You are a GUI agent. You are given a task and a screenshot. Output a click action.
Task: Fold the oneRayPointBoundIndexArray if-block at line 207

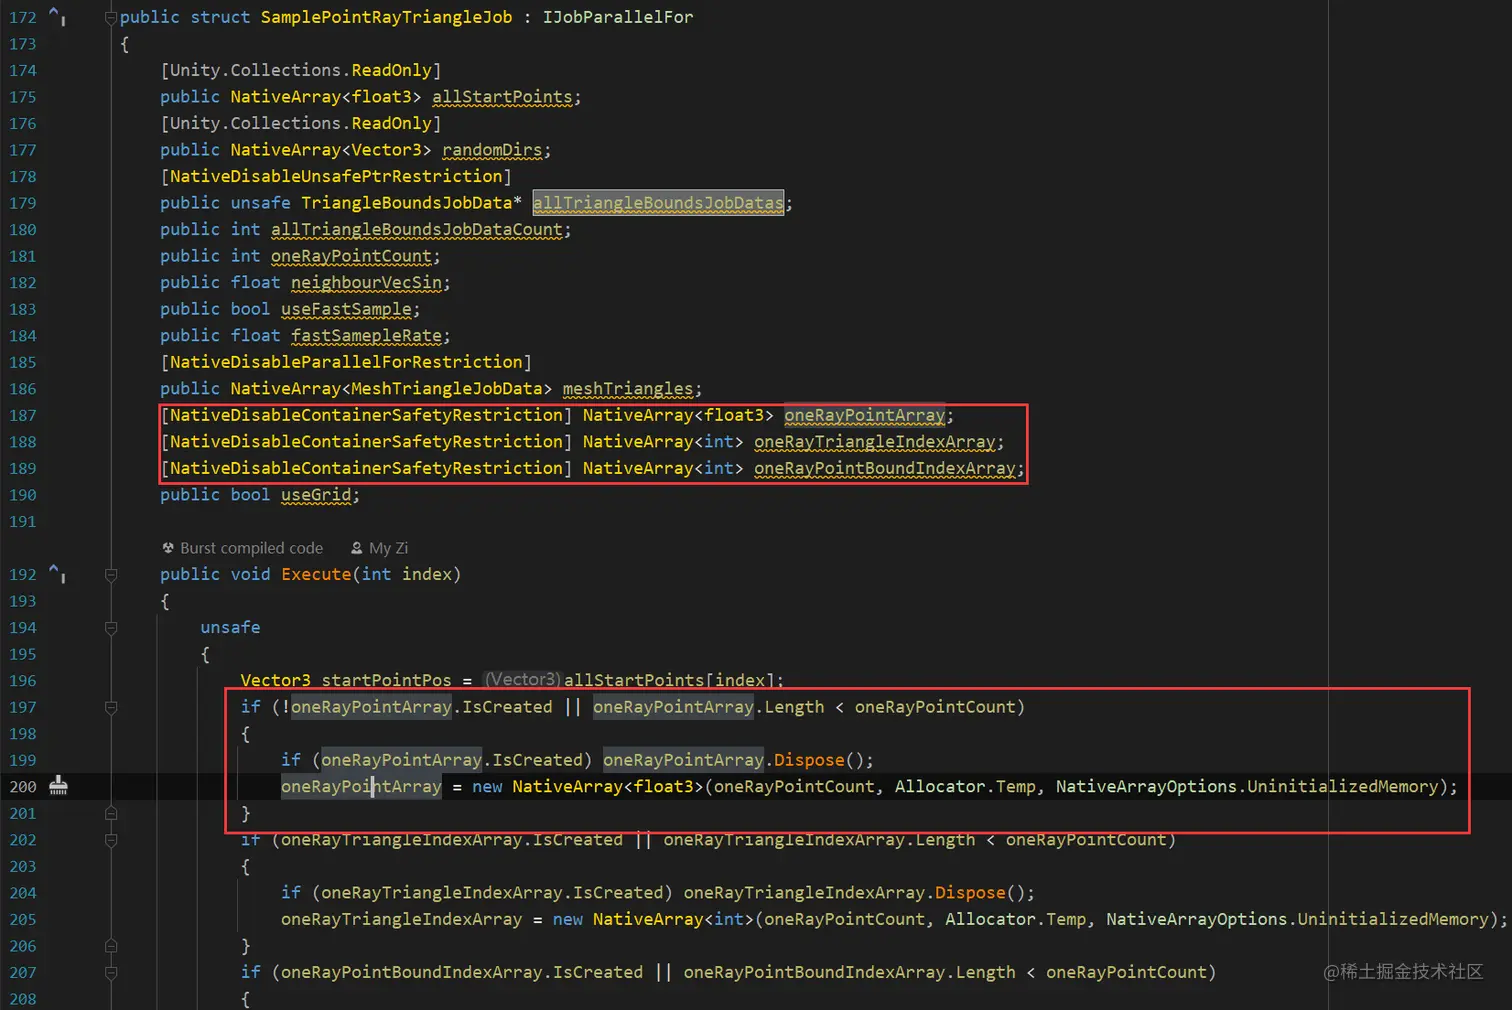(x=111, y=972)
